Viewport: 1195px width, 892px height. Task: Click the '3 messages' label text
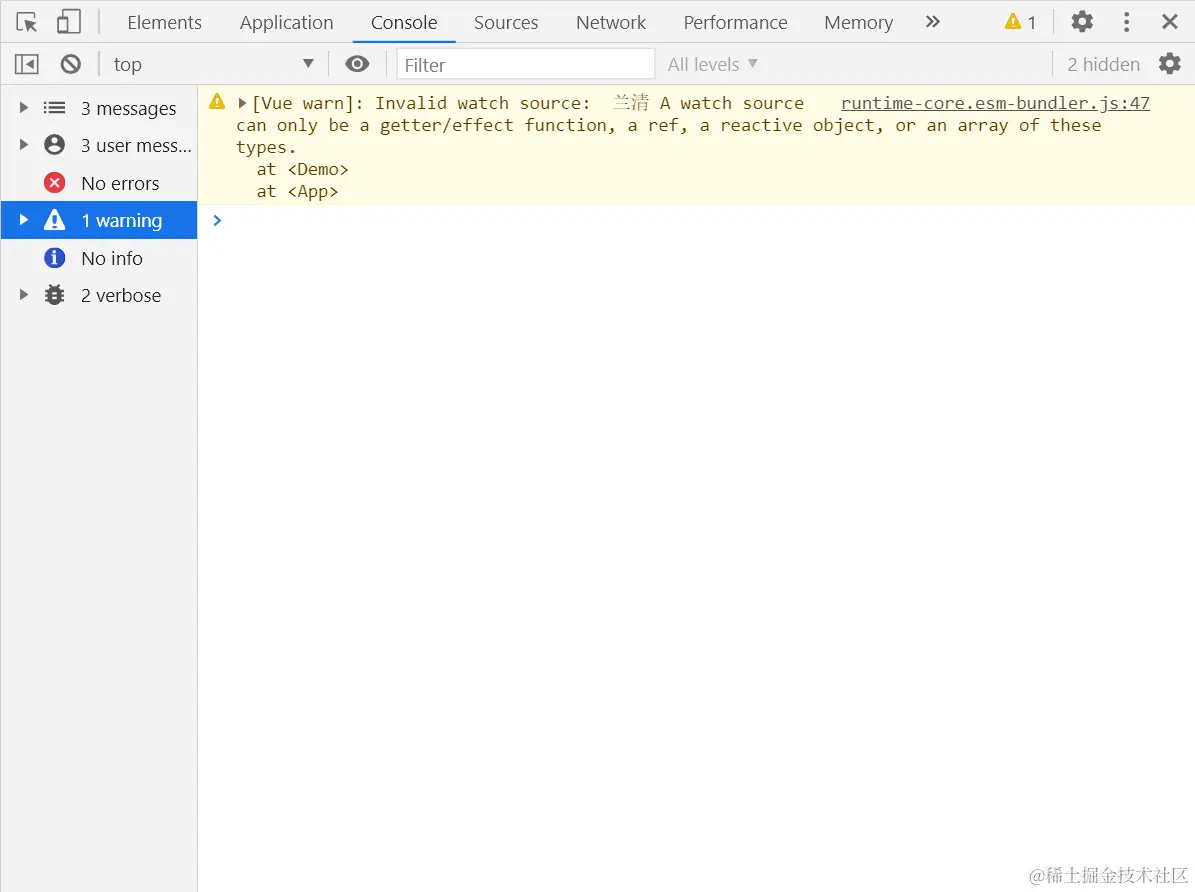coord(129,108)
